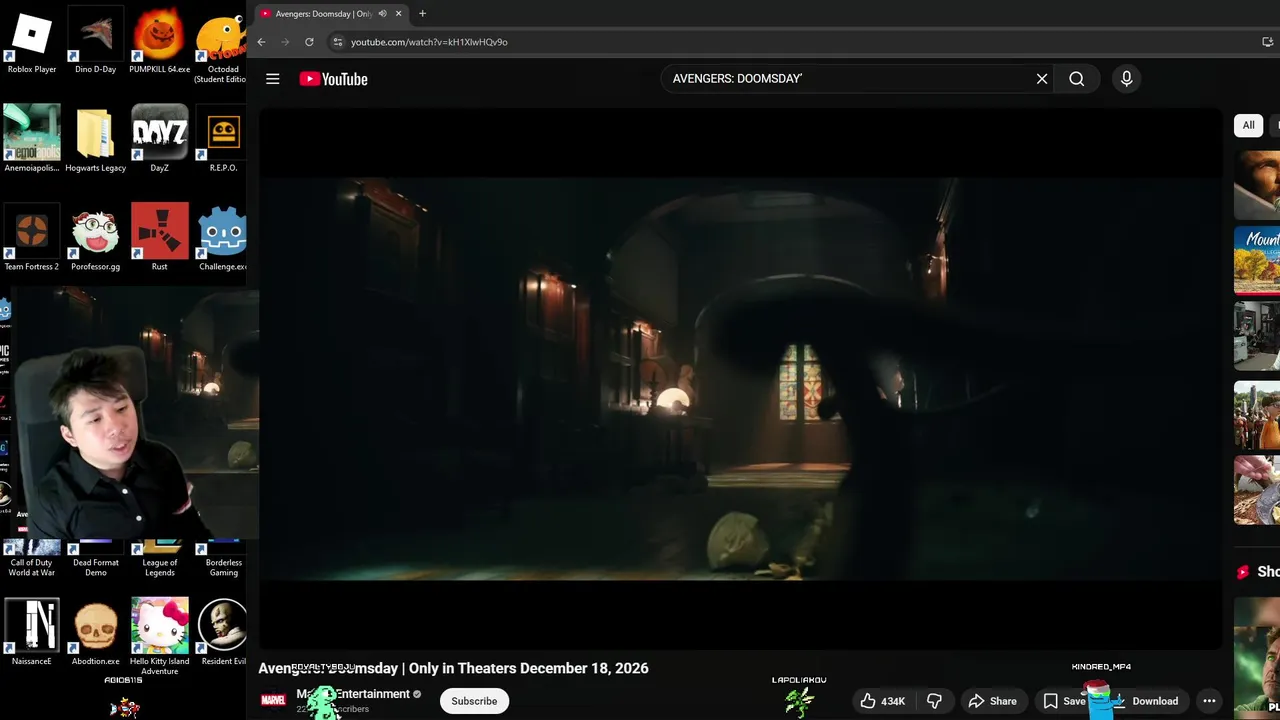The image size is (1280, 720).
Task: Go to YouTube home via logo
Action: pyautogui.click(x=333, y=79)
